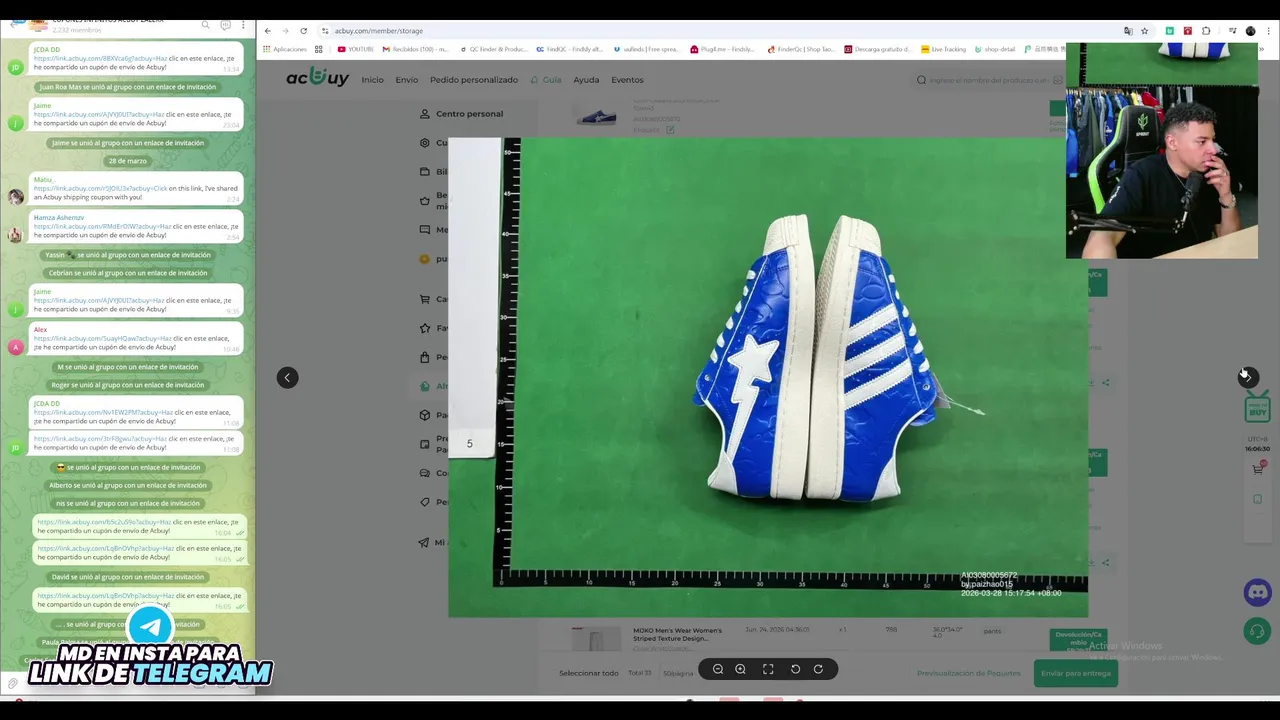Open the Chrome profile avatar
The width and height of the screenshot is (1280, 720).
[x=1250, y=31]
